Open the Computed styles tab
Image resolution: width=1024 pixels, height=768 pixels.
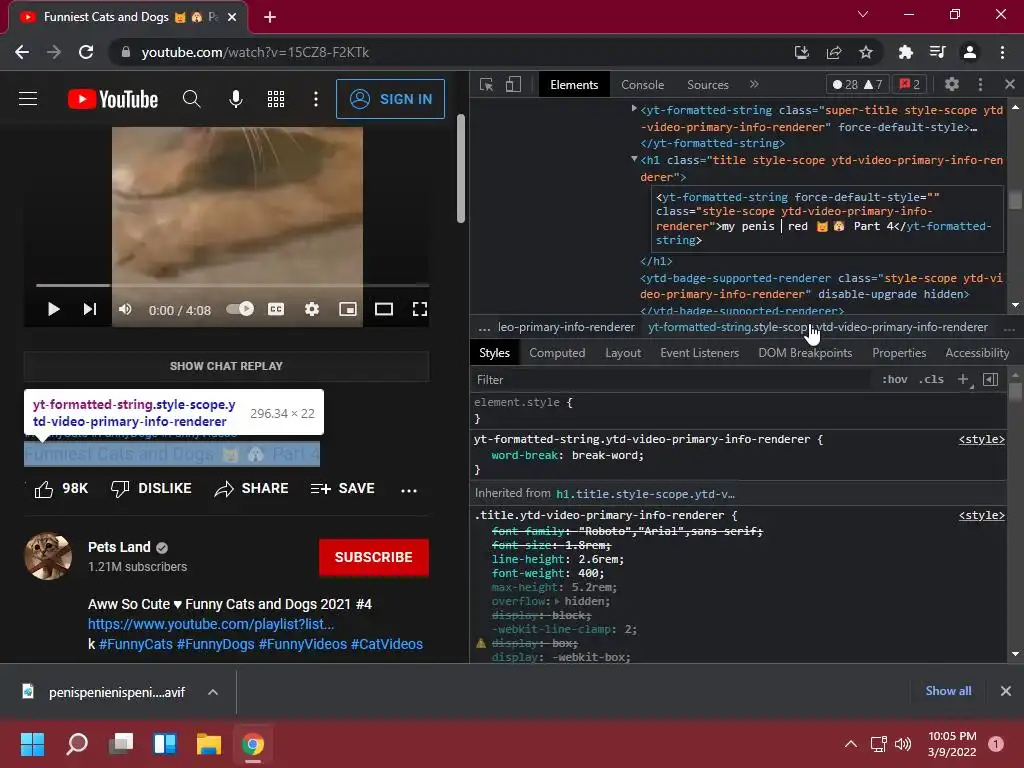coord(557,353)
